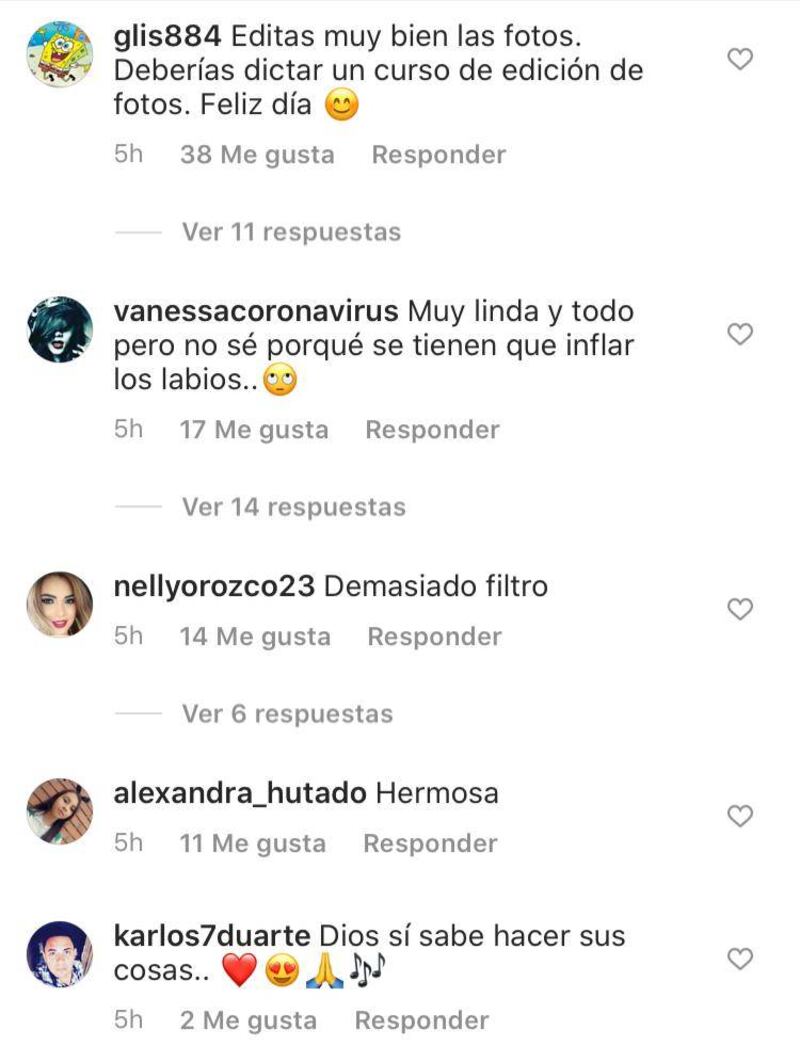Viewport: 800px width, 1046px height.
Task: Tap heart icon next to alexandra_hutado comment
Action: (739, 816)
